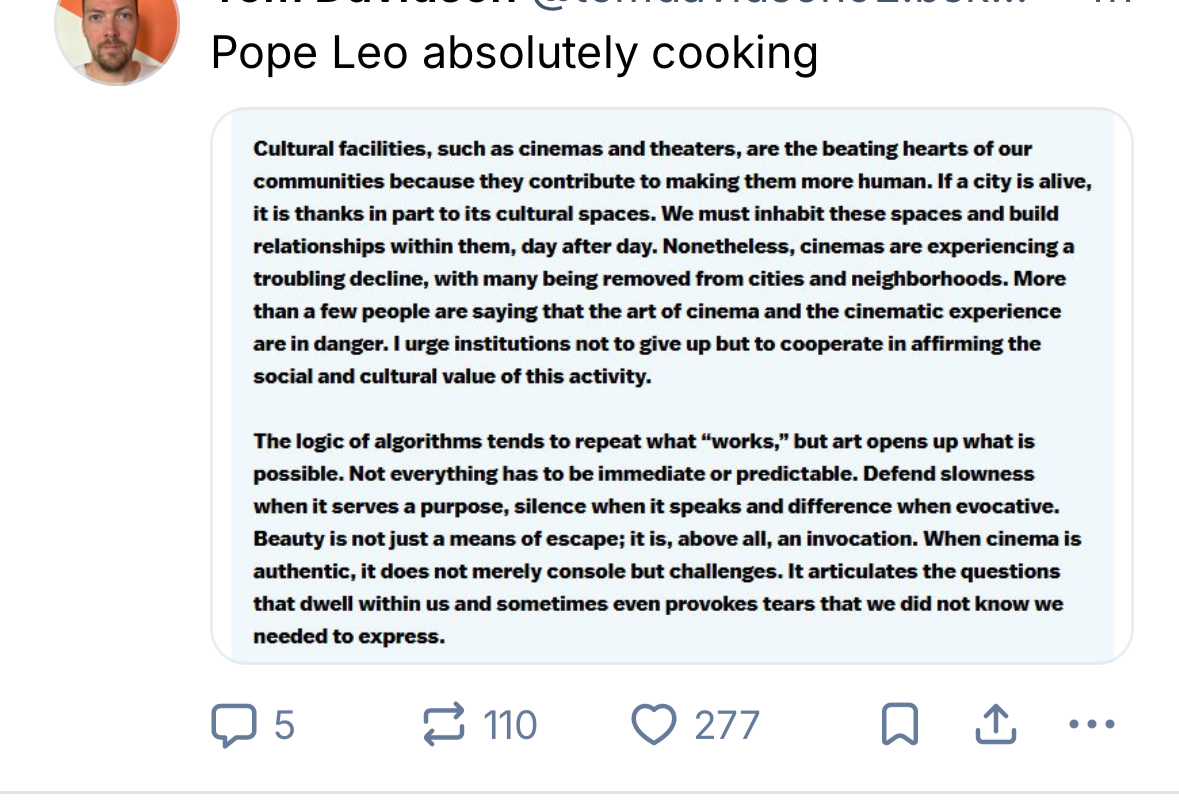Click the line "Beauty is not just a means of escape"

click(x=667, y=539)
